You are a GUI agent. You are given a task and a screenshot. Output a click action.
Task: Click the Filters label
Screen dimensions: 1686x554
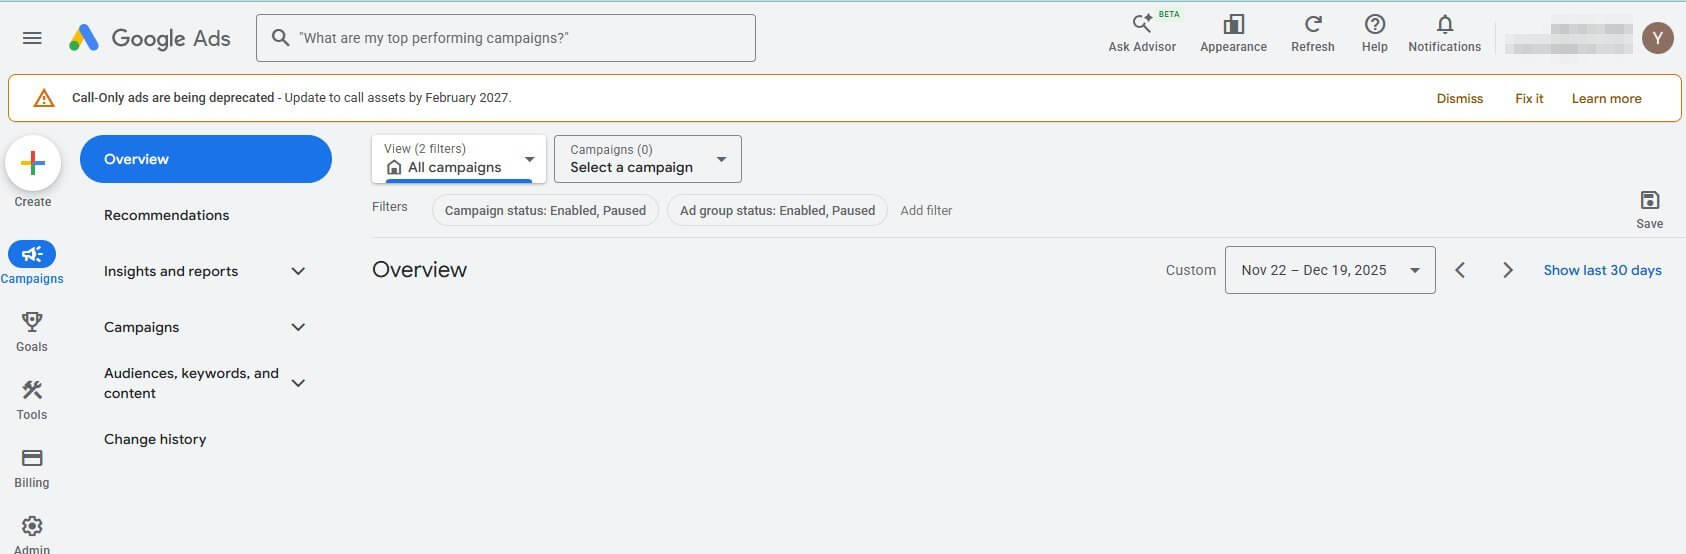[390, 206]
